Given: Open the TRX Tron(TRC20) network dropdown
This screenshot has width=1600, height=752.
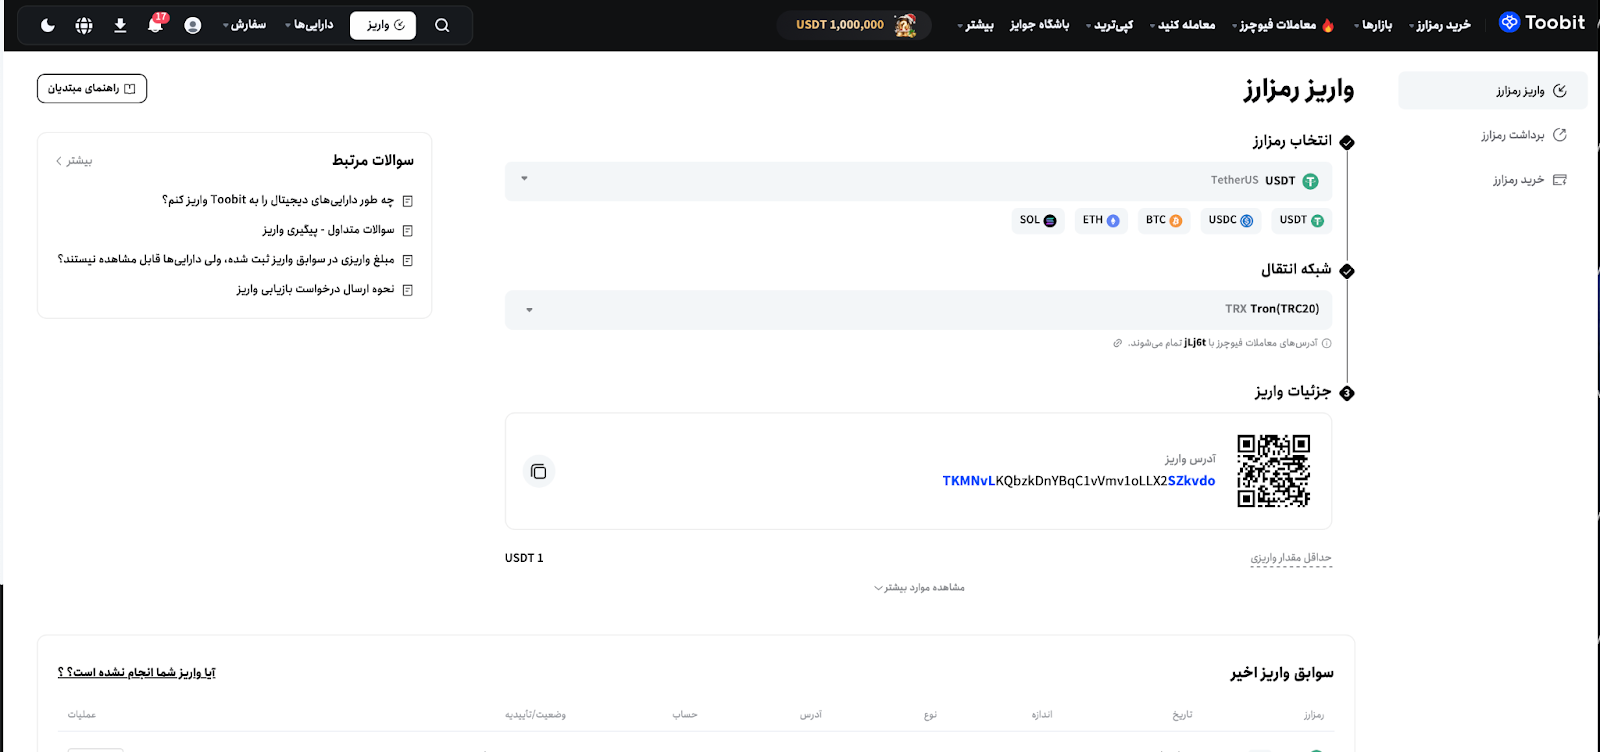Looking at the screenshot, I should tap(918, 309).
